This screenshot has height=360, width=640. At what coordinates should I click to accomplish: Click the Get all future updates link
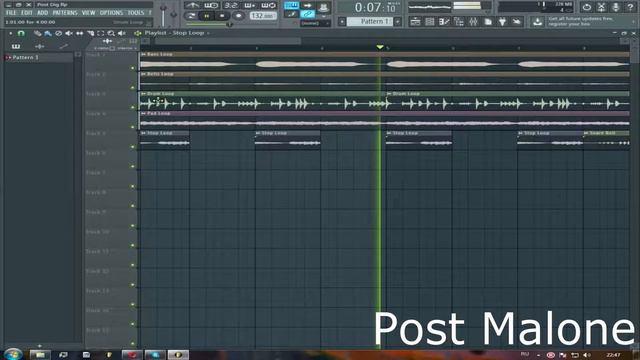[x=580, y=22]
